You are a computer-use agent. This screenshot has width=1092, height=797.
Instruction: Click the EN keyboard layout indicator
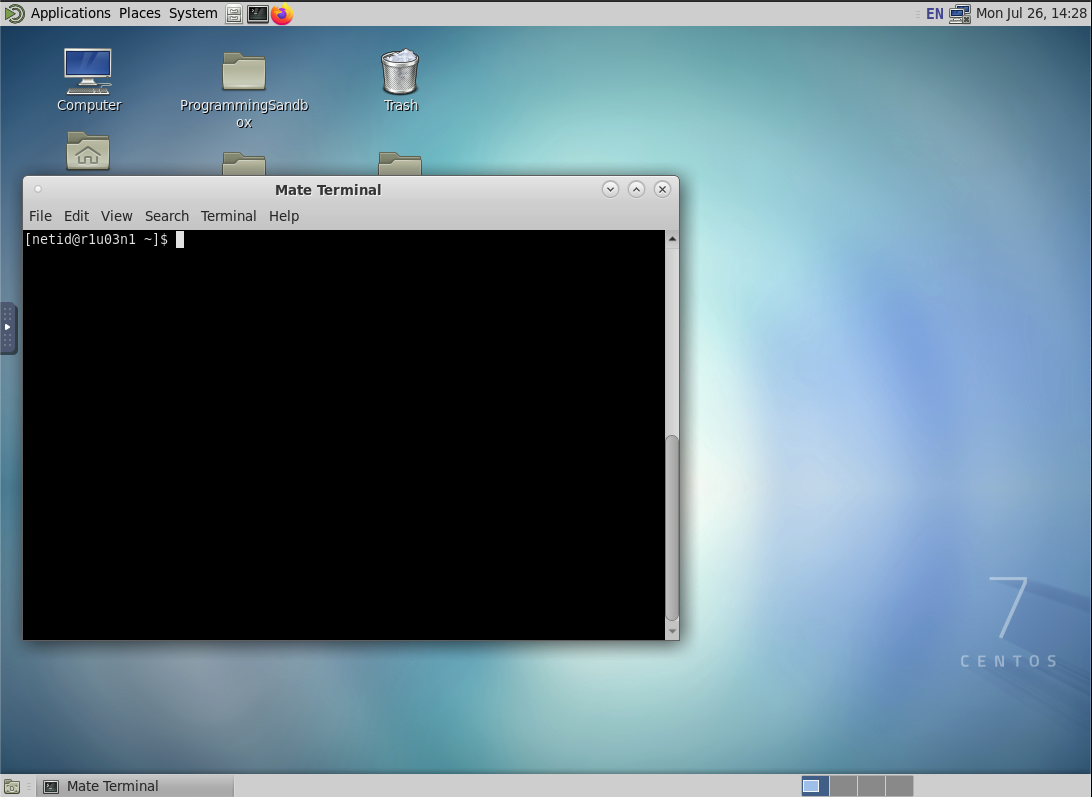tap(935, 14)
